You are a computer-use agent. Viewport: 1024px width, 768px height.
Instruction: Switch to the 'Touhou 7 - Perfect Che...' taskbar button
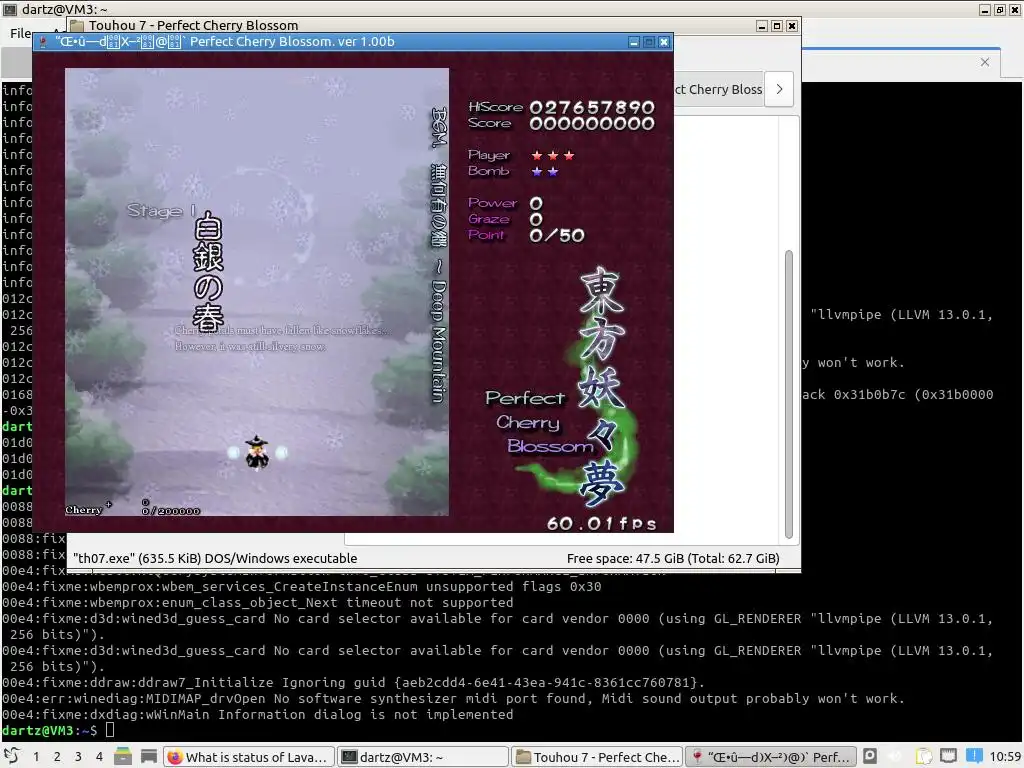597,757
